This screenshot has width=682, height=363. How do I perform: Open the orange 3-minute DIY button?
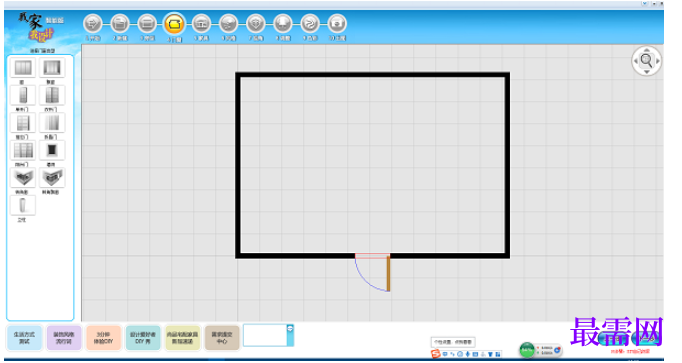(x=103, y=338)
